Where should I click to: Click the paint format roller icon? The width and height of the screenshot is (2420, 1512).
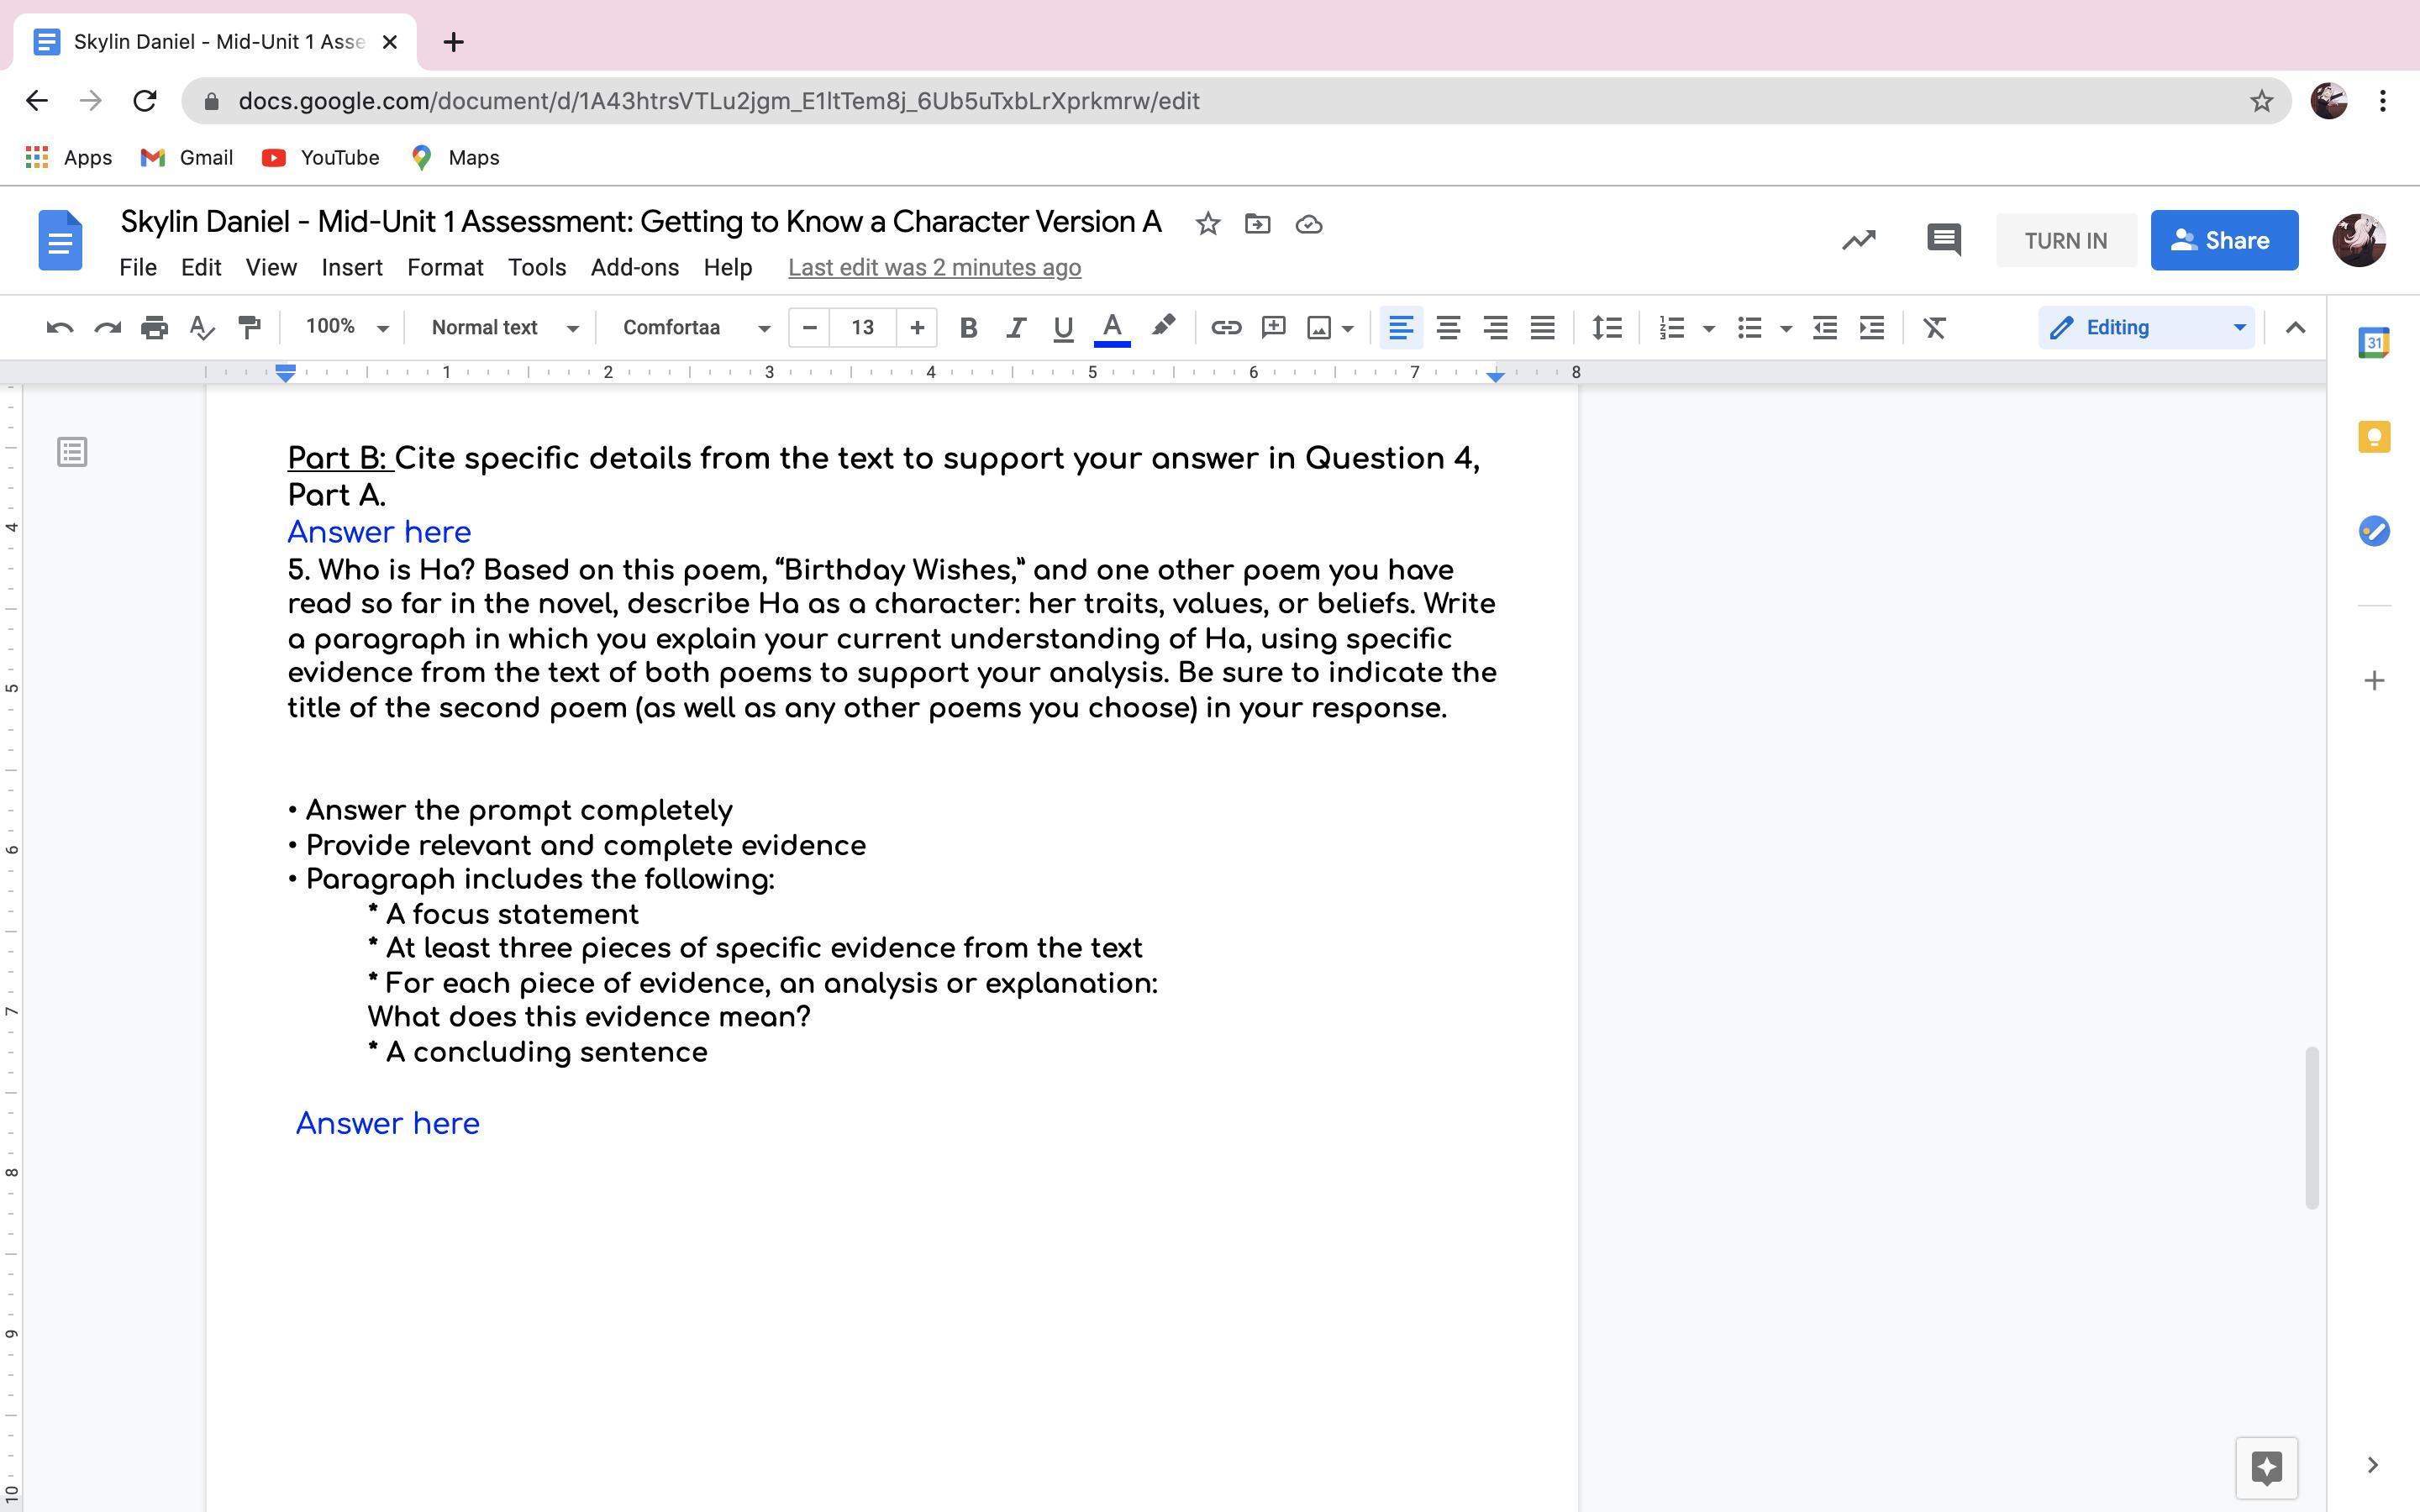click(249, 327)
